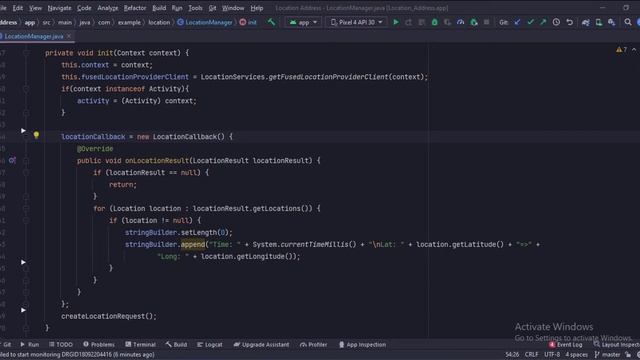Close the LocationManager.java tab
Viewport: 640px width, 360px height.
pos(69,36)
